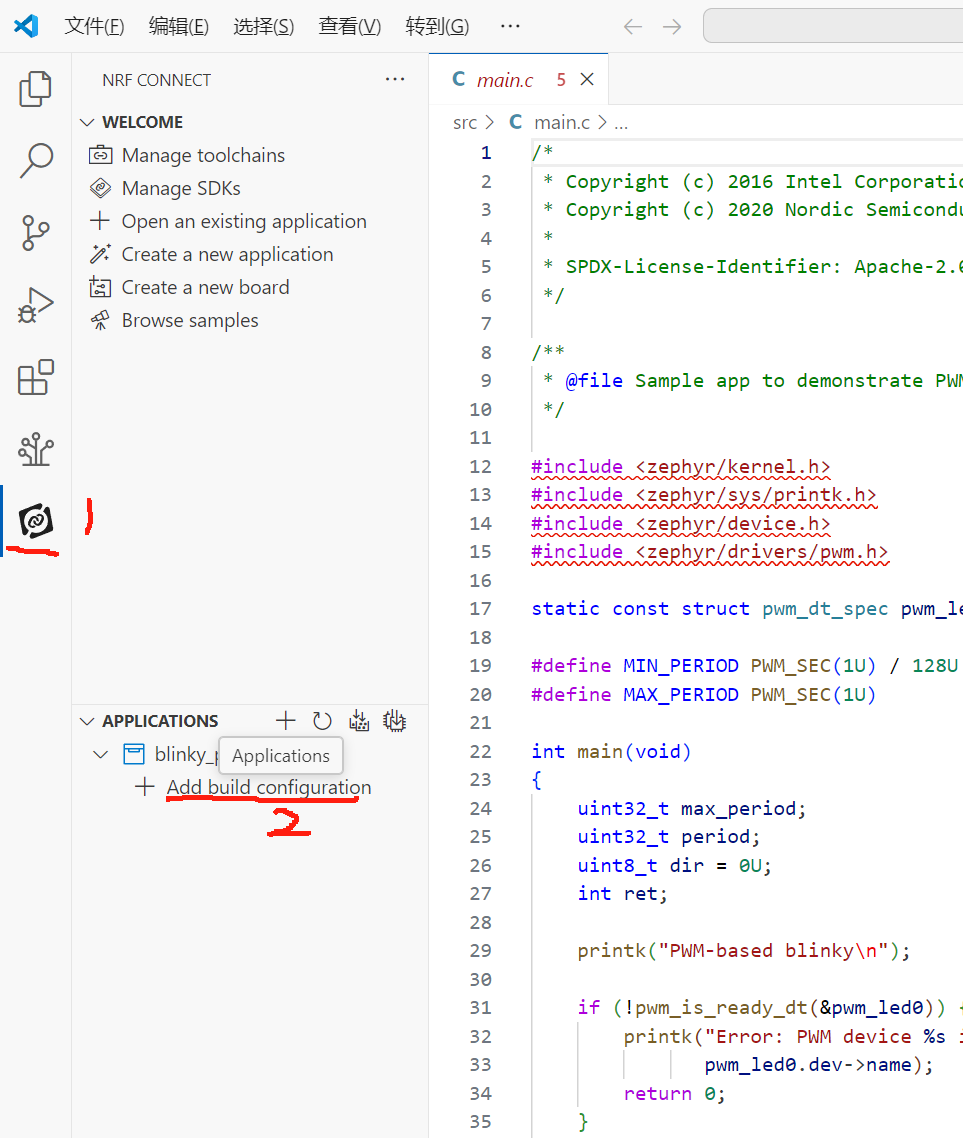Screen dimensions: 963x1138
Task: Open the Run and Debug icon
Action: pos(35,304)
